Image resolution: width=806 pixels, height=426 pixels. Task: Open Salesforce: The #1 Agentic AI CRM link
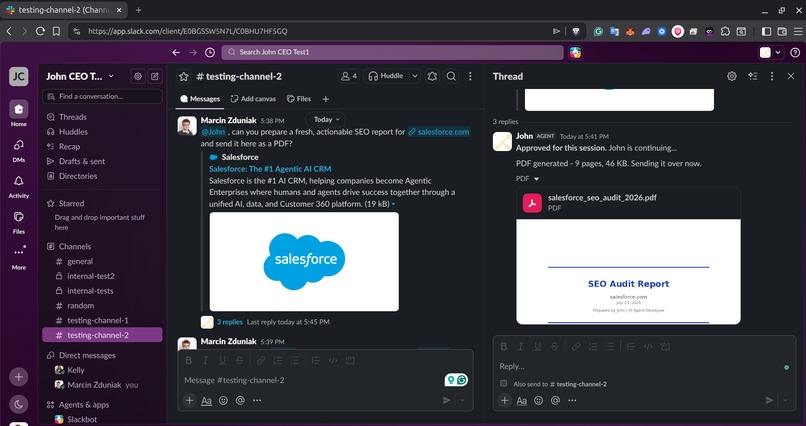pos(270,169)
